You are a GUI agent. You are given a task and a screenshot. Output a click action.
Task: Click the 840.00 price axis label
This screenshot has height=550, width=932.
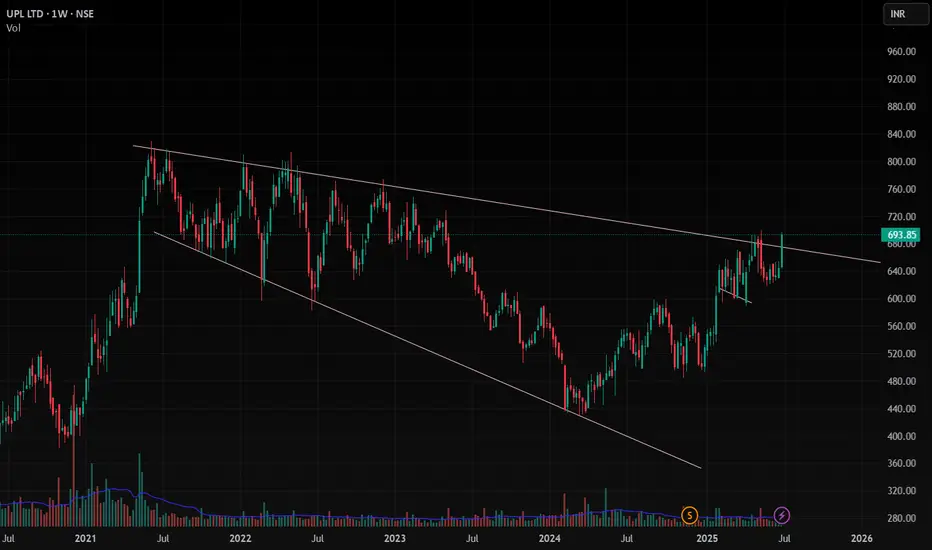click(x=901, y=134)
